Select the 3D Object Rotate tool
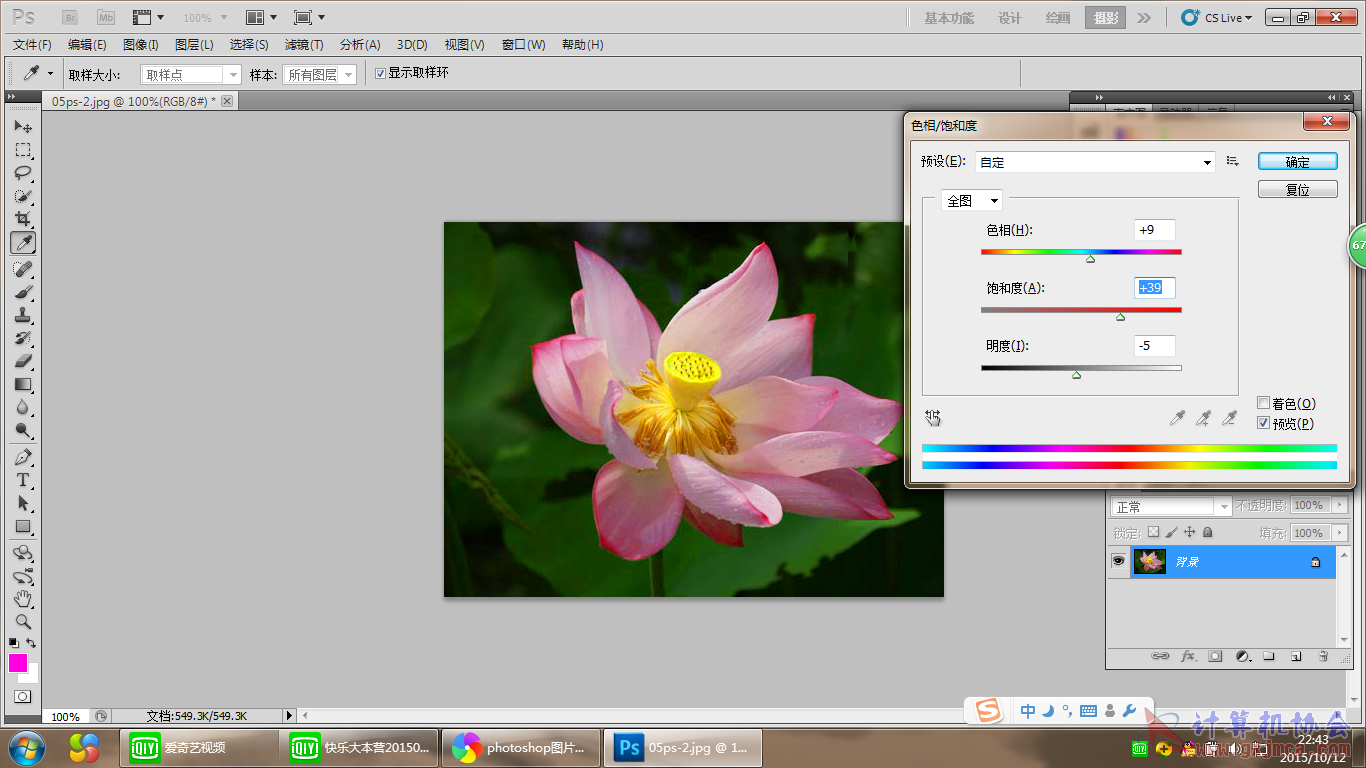 pyautogui.click(x=23, y=553)
